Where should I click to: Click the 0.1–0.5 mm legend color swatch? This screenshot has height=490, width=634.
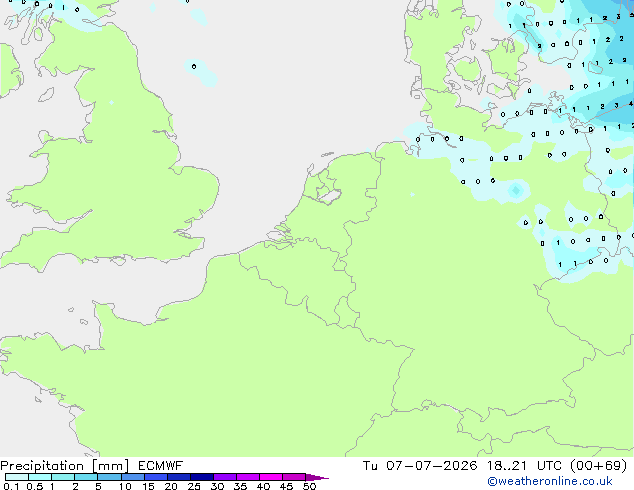coord(17,477)
